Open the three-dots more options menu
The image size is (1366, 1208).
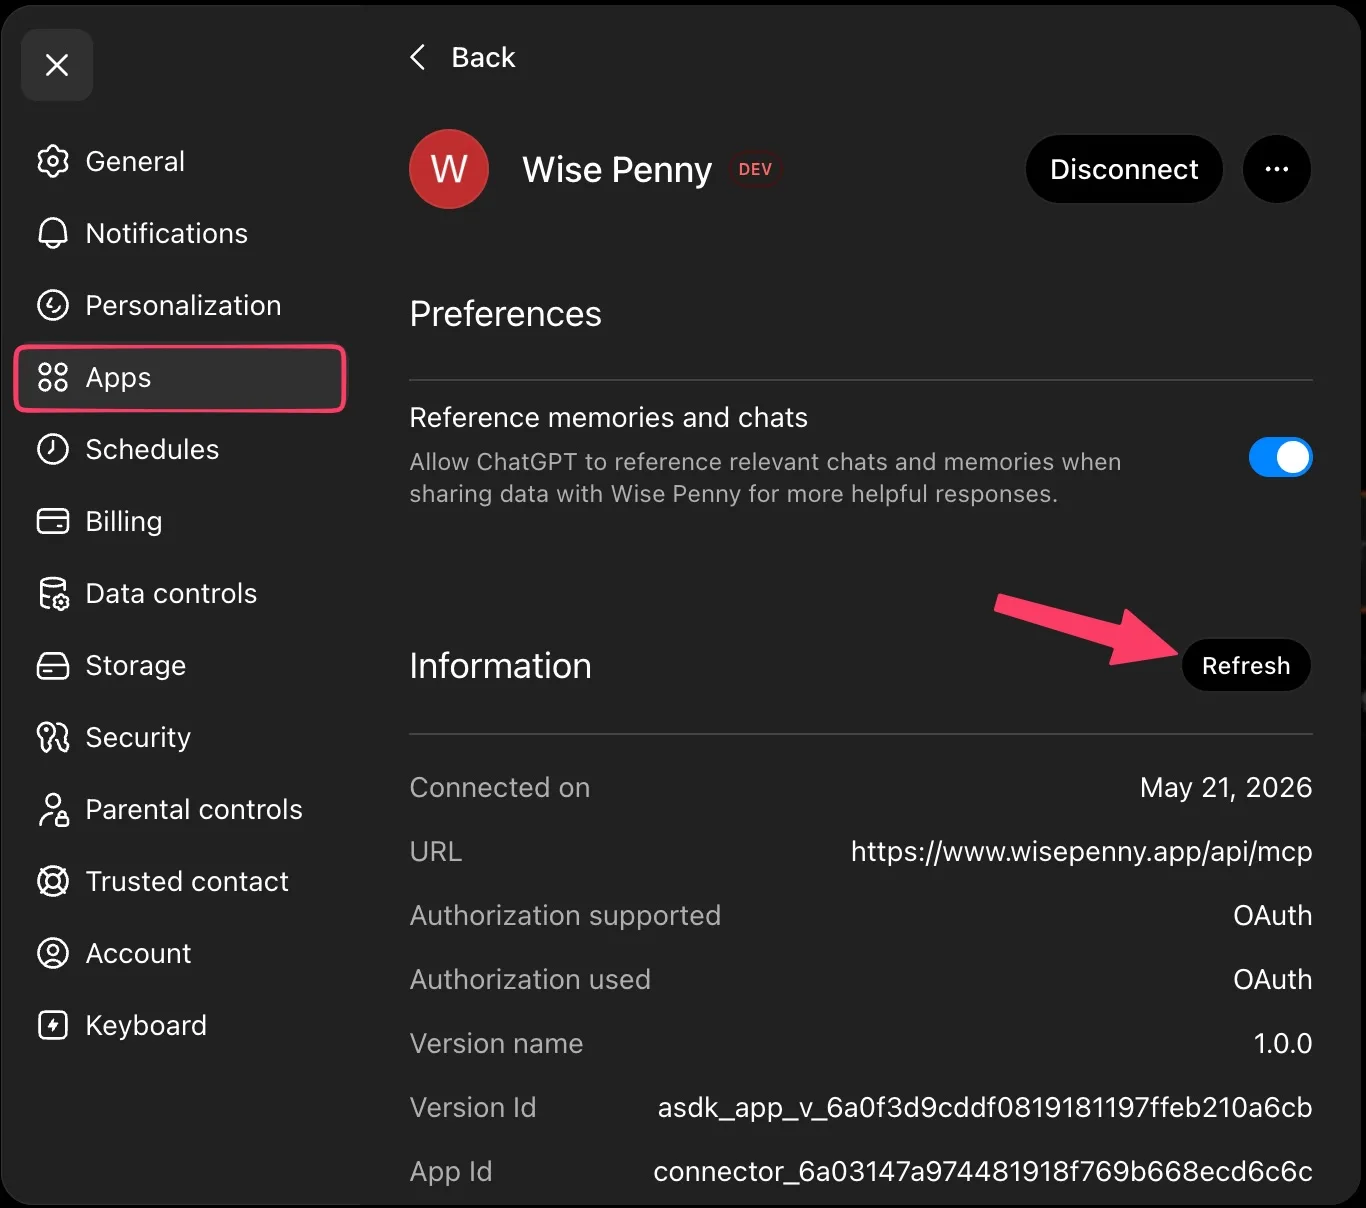point(1277,169)
